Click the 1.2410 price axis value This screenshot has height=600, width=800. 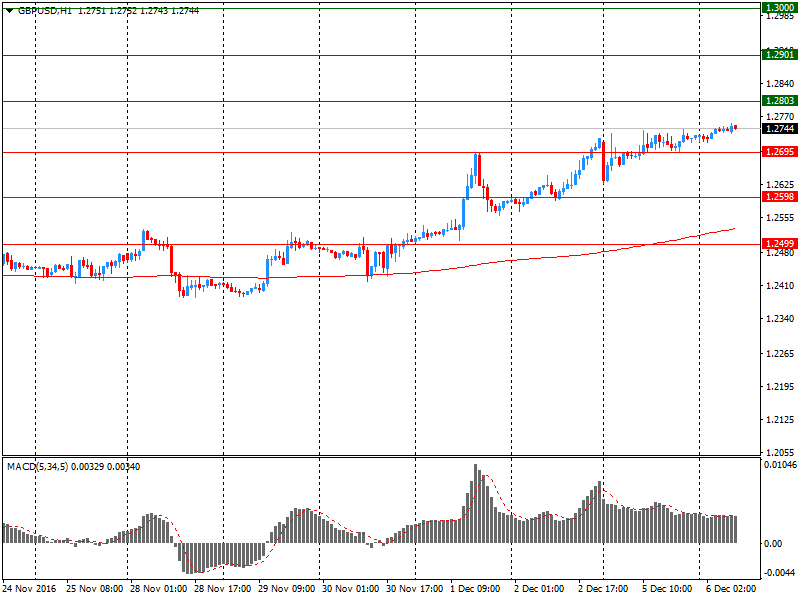(x=780, y=286)
